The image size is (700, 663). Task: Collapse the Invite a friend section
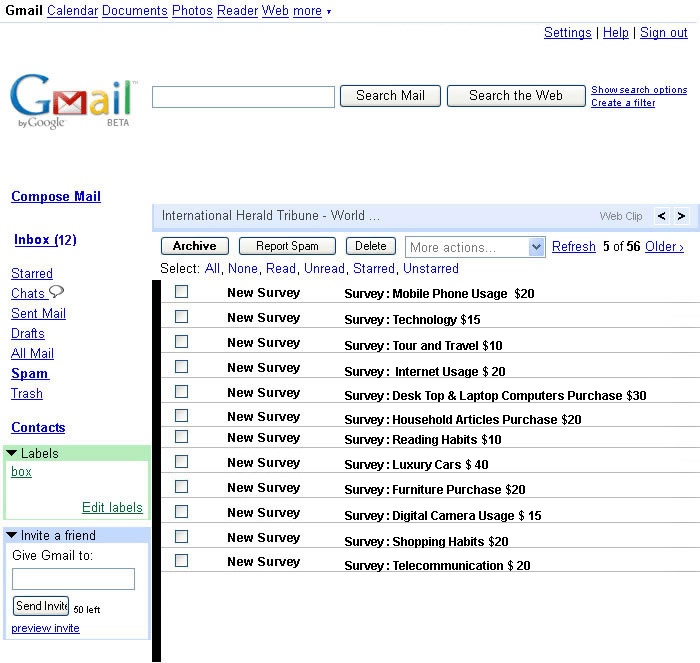[12, 535]
